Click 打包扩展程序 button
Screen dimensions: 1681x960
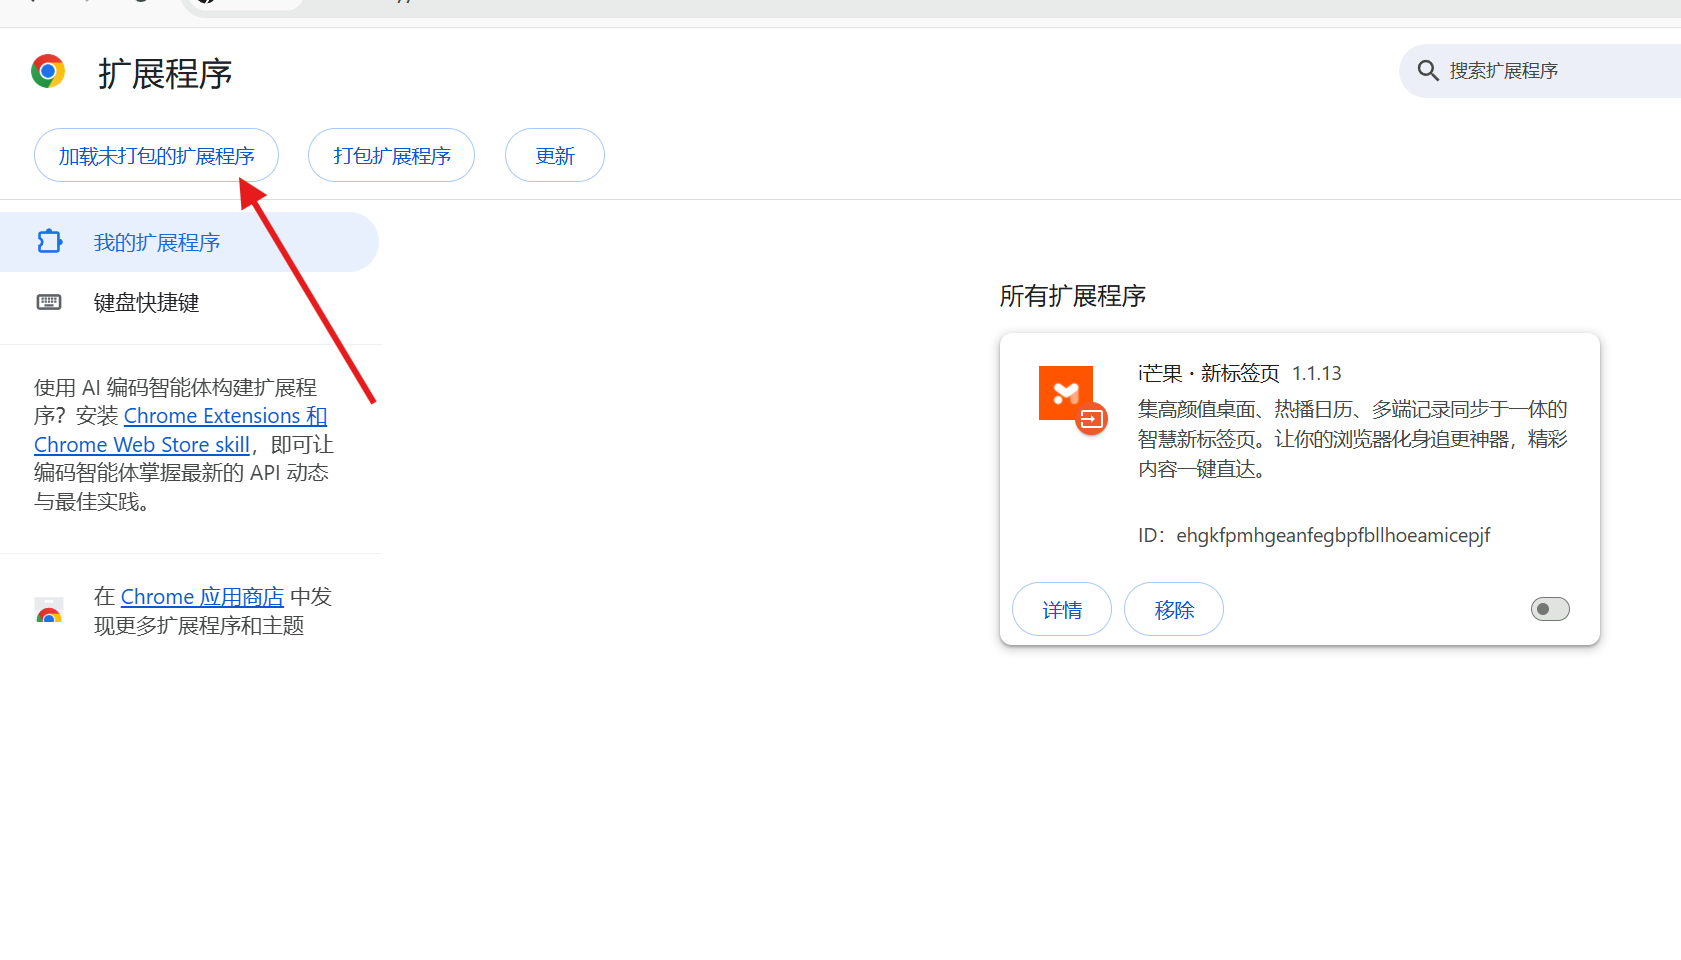click(x=391, y=156)
